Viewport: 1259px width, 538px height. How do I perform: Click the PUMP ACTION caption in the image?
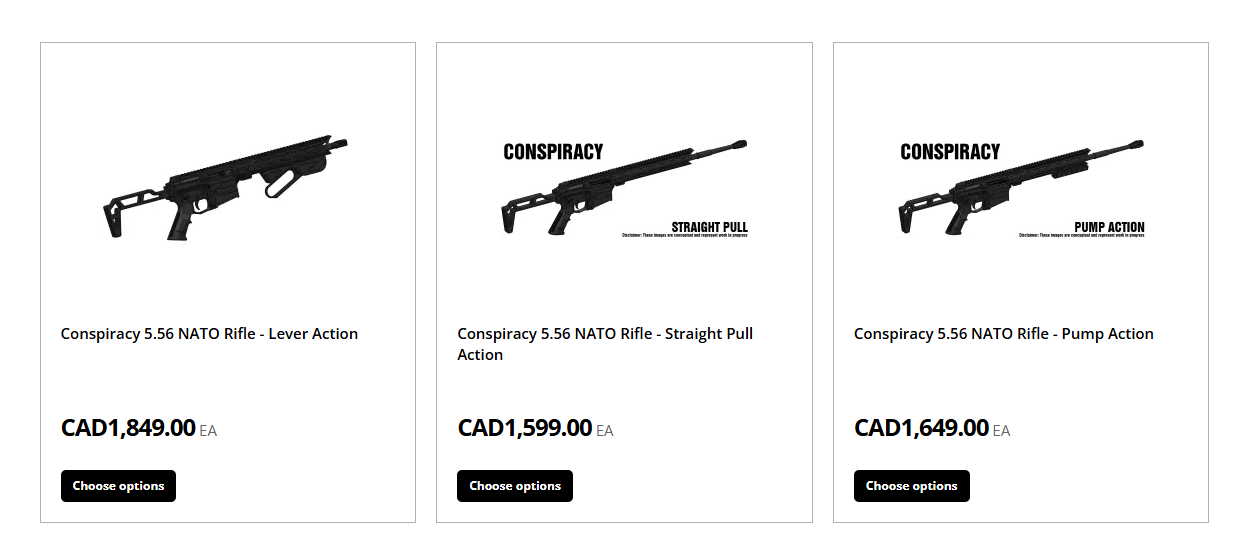1110,227
